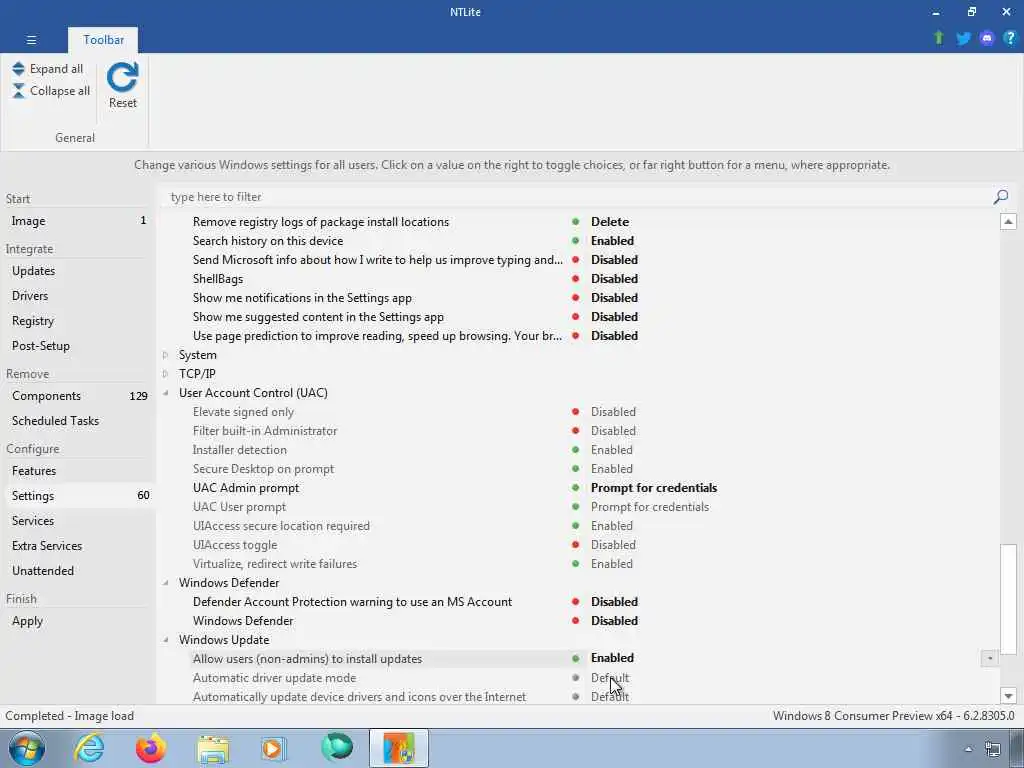Screen dimensions: 1024x768
Task: Click the filter text input field
Action: [x=575, y=197]
